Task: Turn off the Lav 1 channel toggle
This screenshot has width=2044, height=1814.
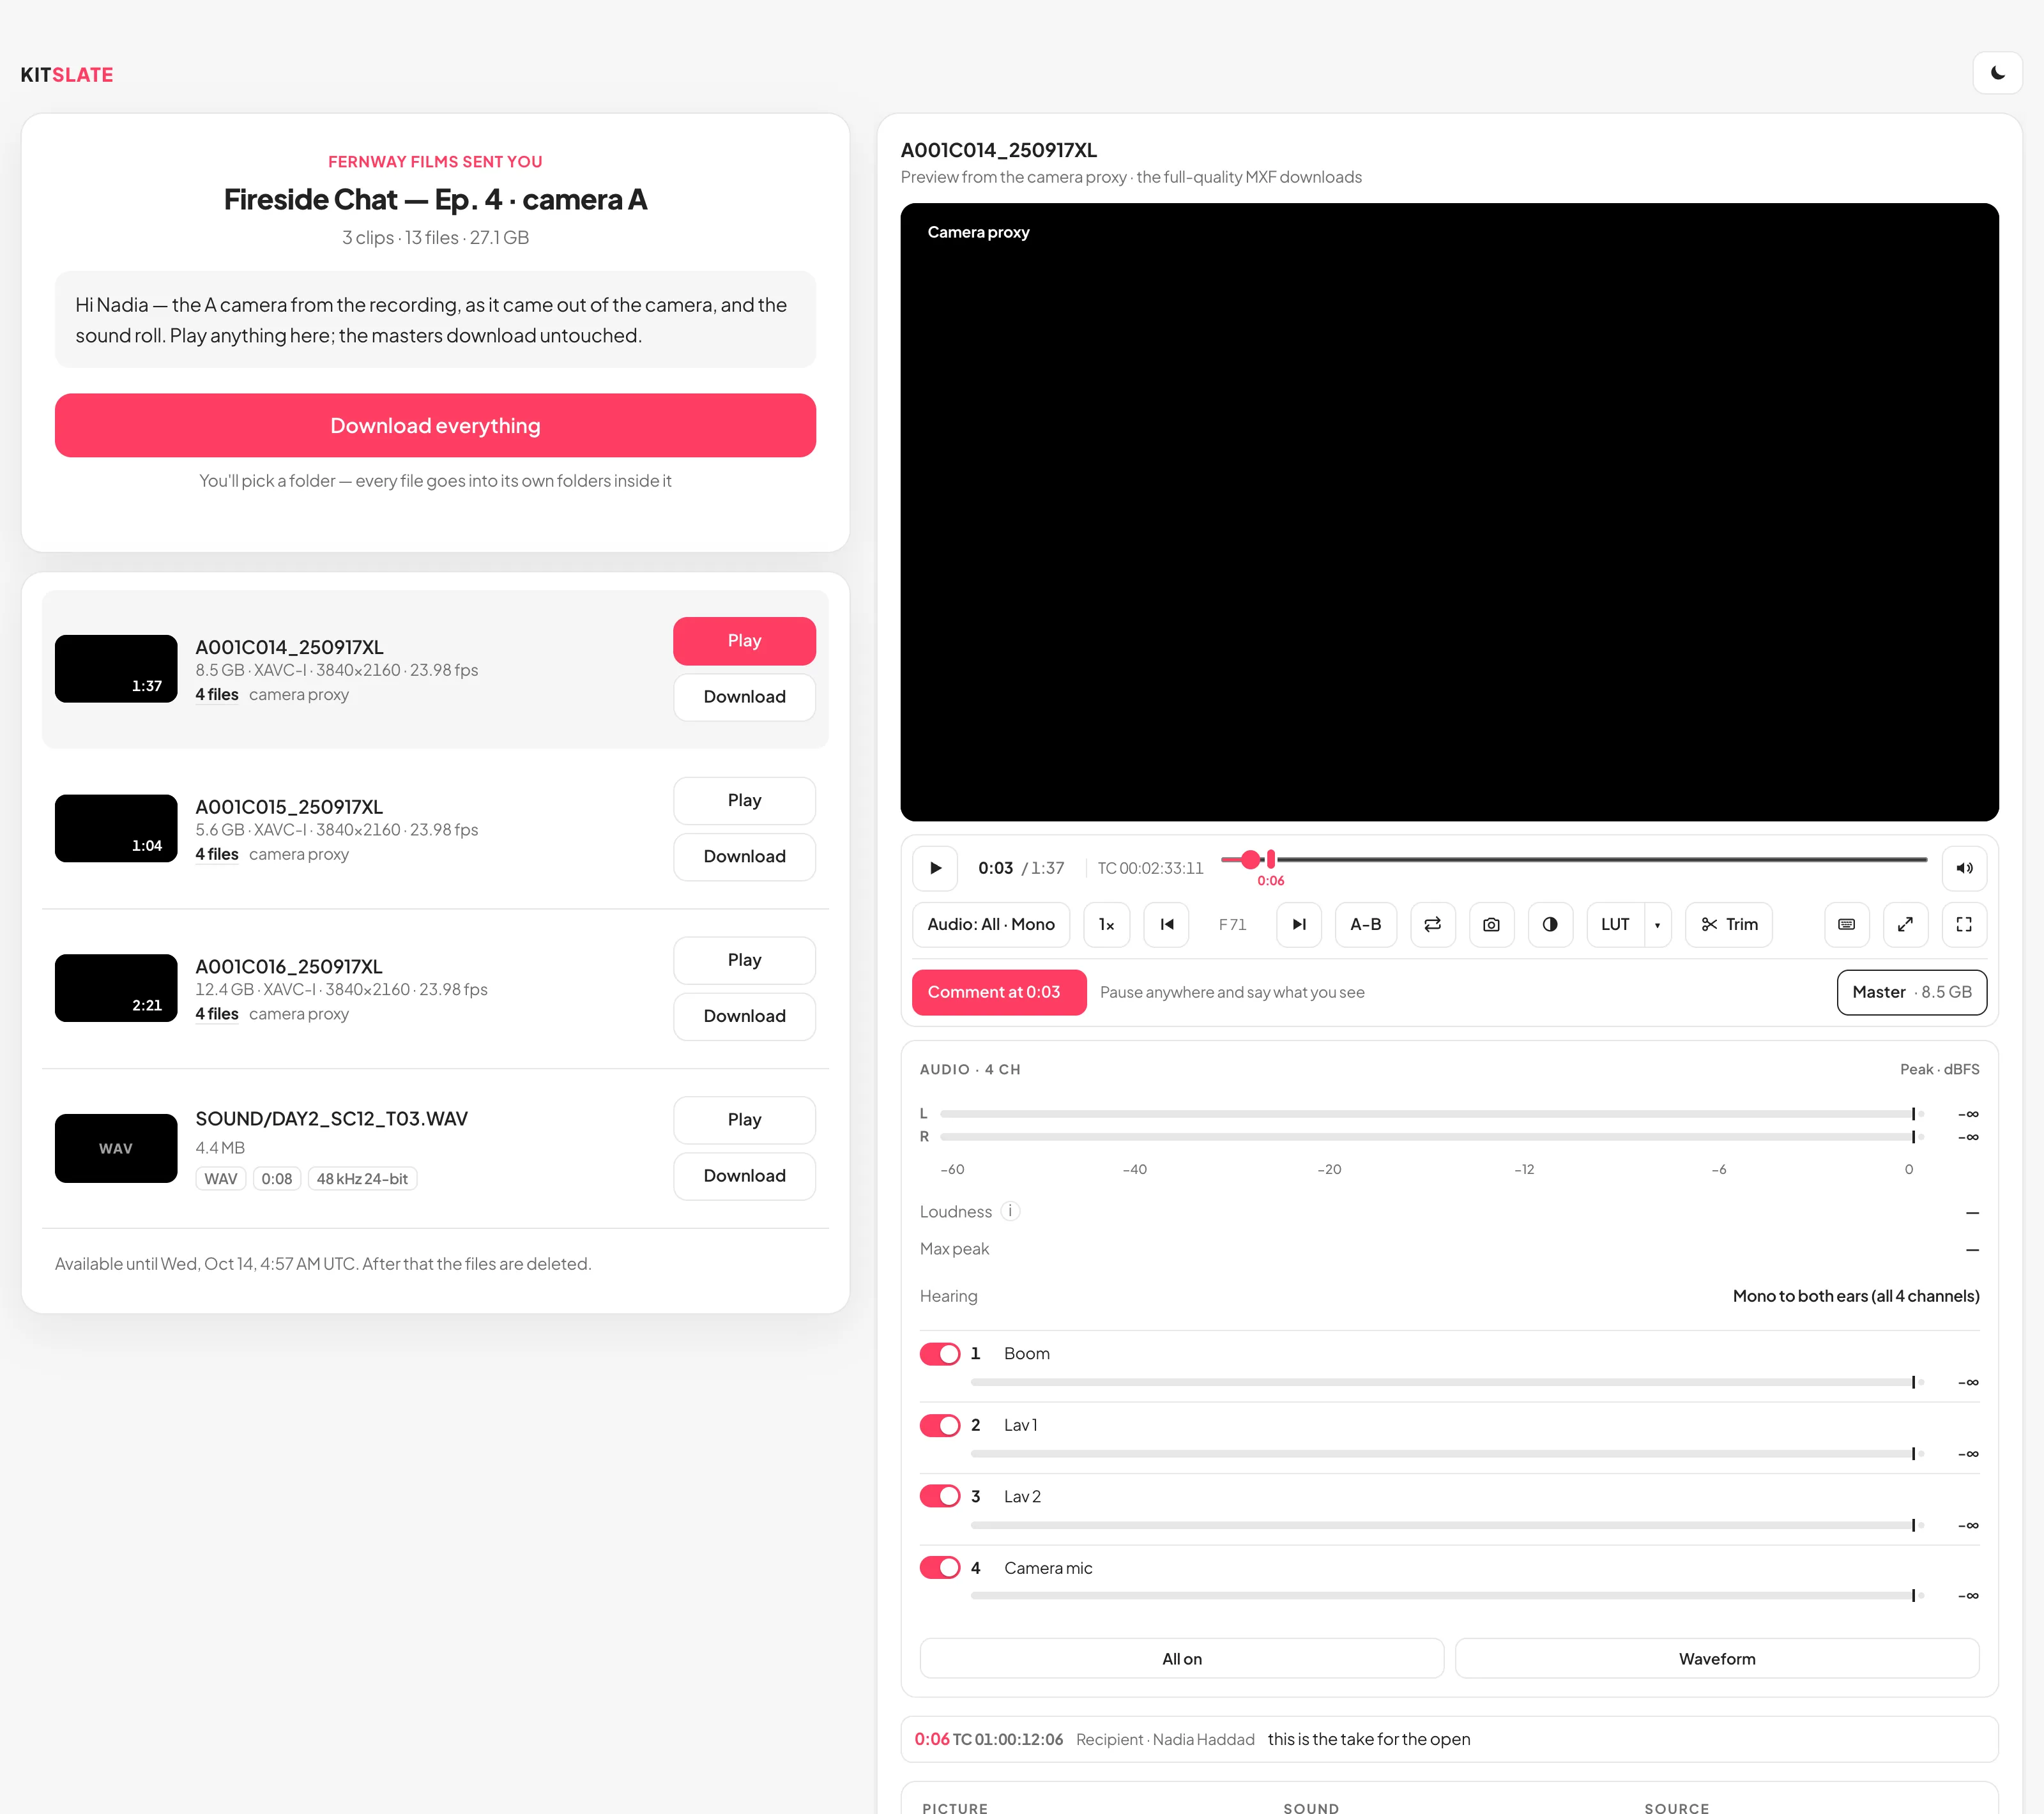Action: (x=940, y=1425)
